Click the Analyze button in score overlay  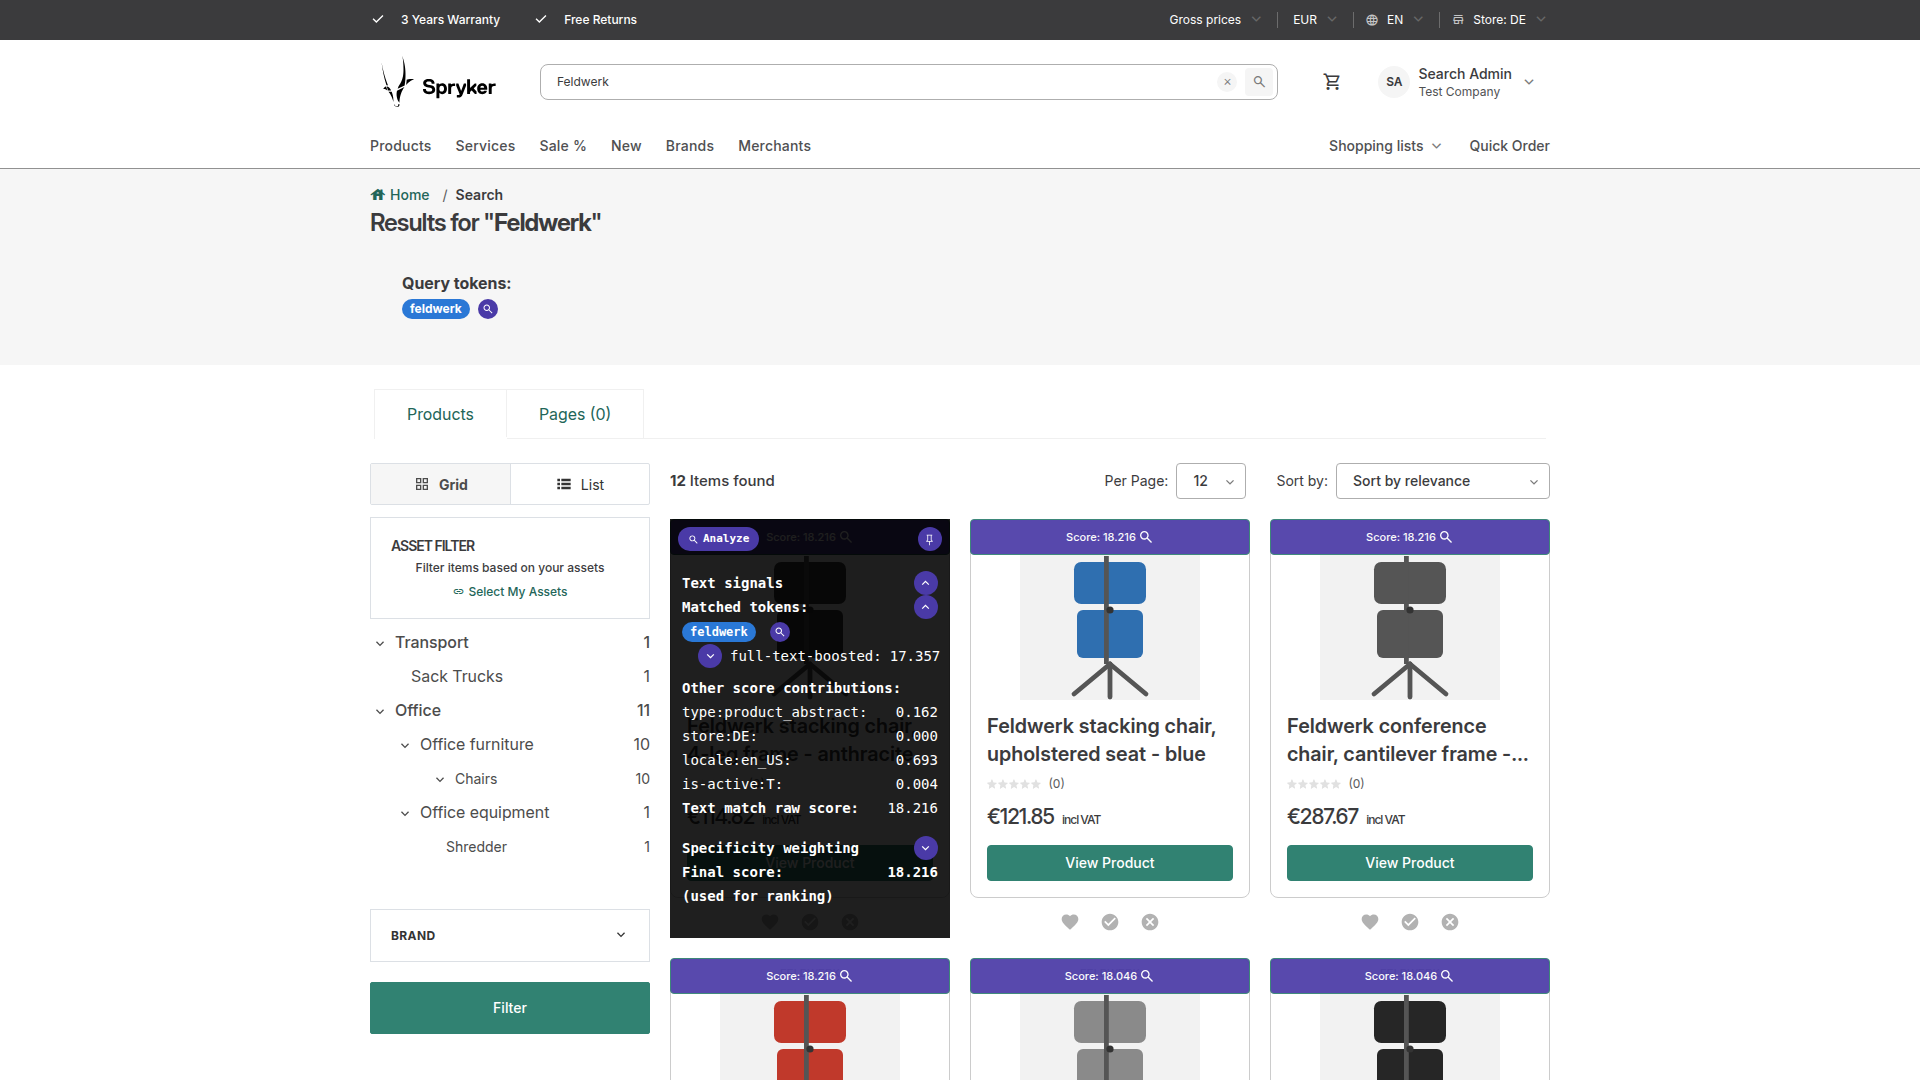(718, 539)
